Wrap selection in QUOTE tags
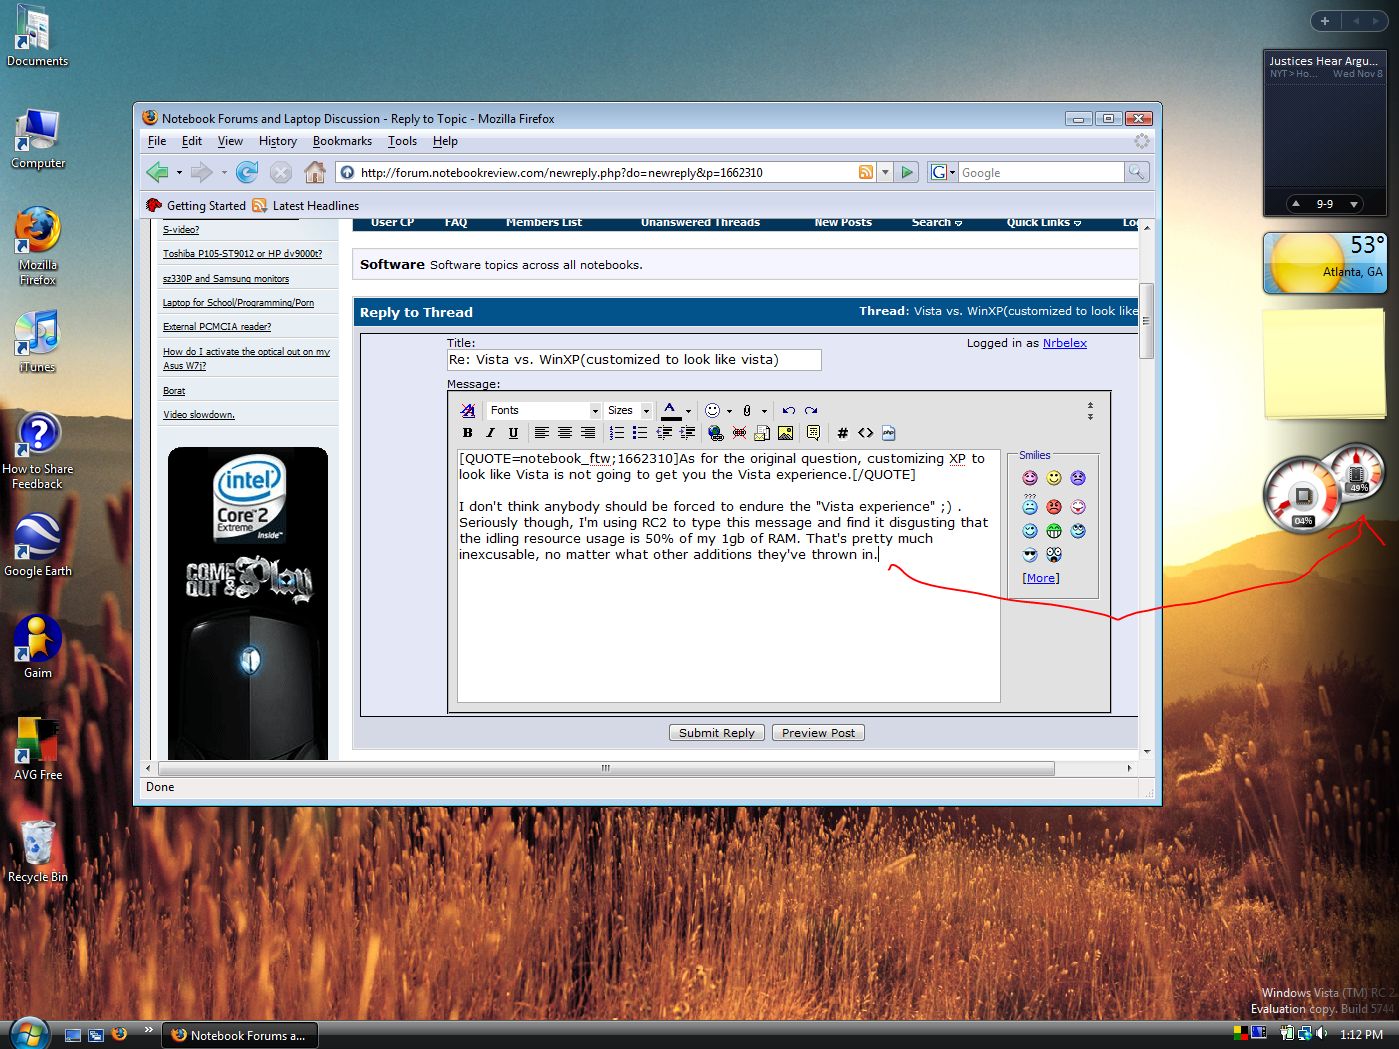The width and height of the screenshot is (1399, 1049). [813, 433]
